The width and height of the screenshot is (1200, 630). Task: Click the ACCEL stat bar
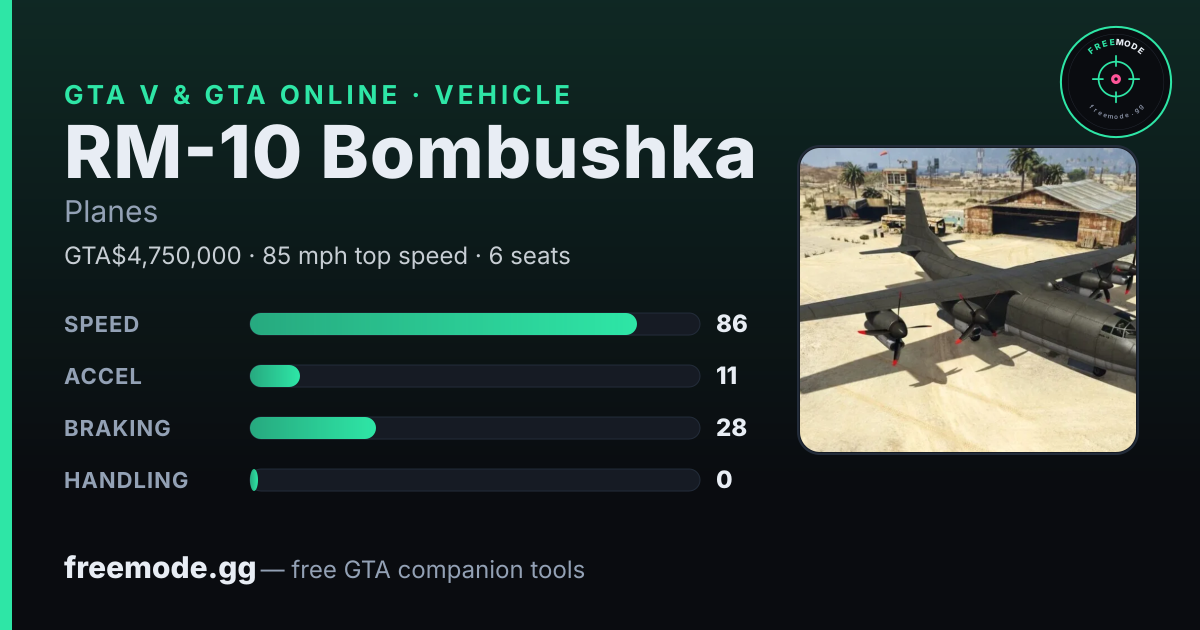coord(474,376)
